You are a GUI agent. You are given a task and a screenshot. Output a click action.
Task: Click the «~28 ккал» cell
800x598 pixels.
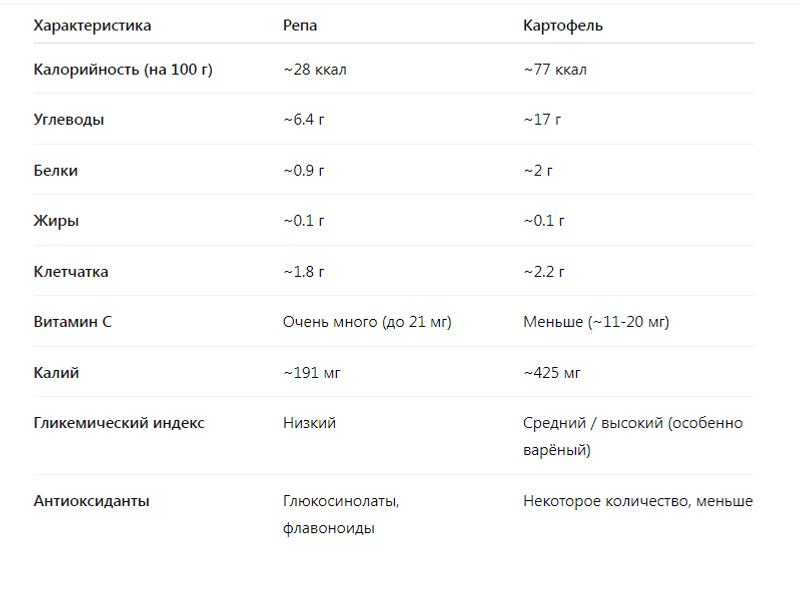315,70
